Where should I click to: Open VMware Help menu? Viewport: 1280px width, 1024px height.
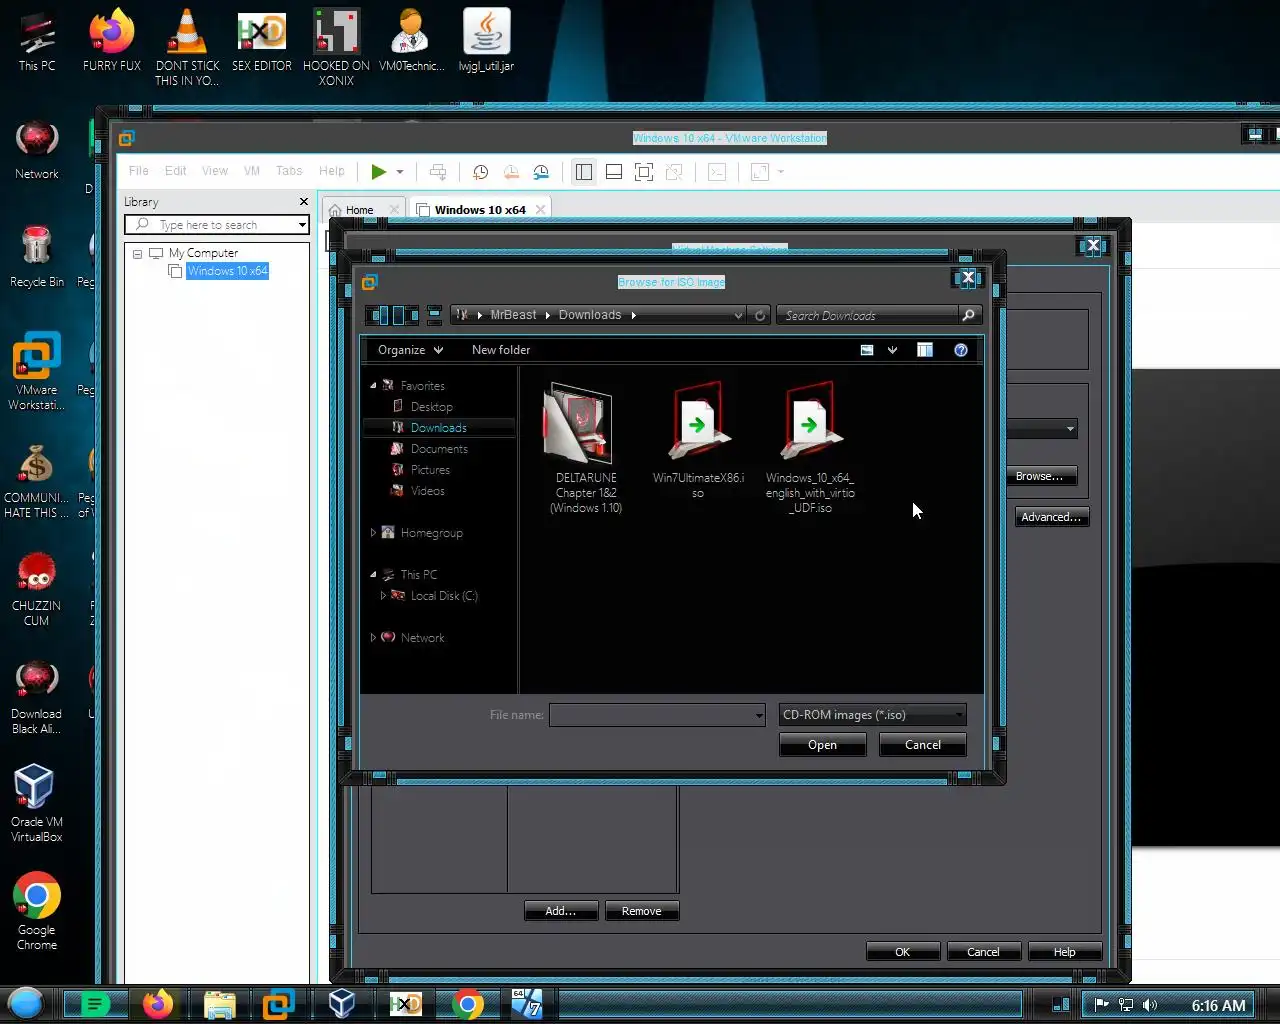332,171
